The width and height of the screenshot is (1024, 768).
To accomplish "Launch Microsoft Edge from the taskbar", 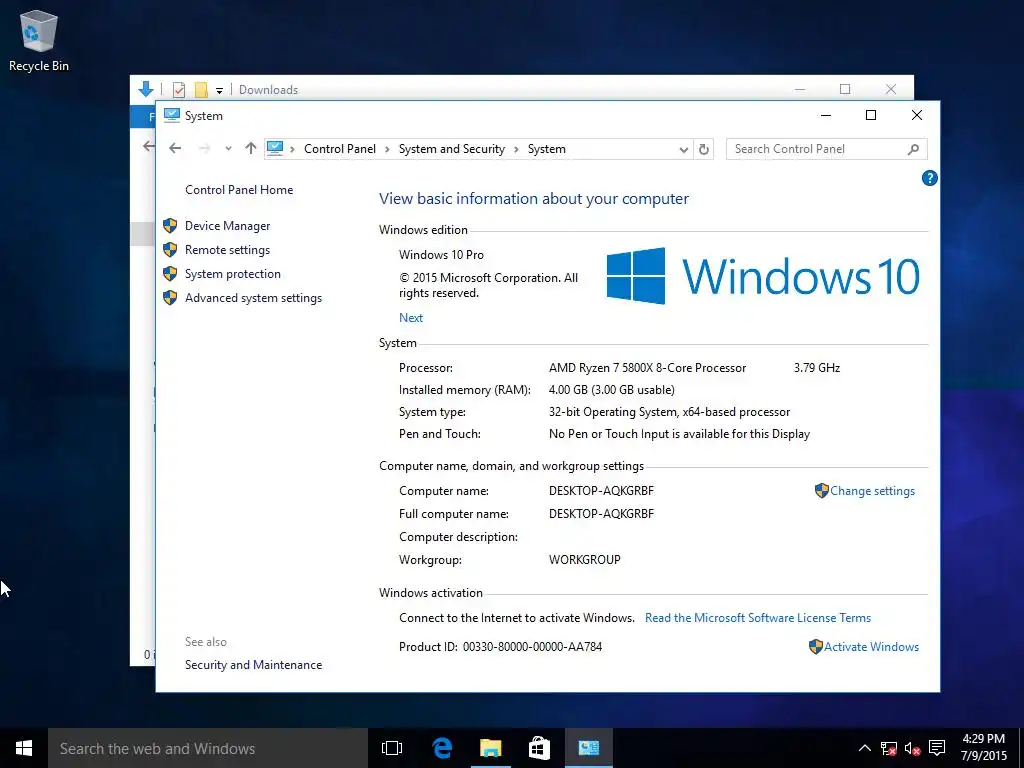I will point(442,748).
